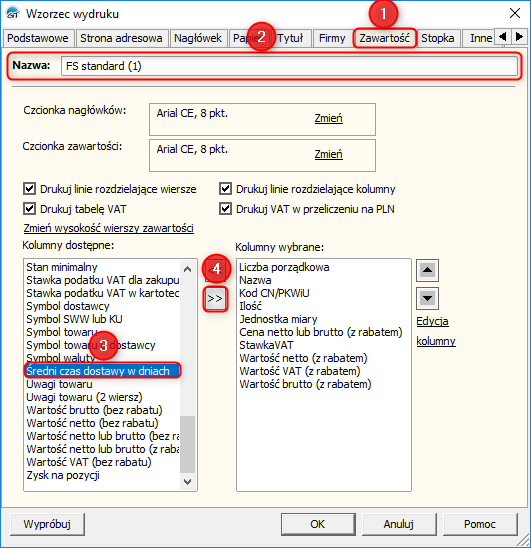The width and height of the screenshot is (531, 548).
Task: Open the Nagłówek tab
Action: [198, 38]
